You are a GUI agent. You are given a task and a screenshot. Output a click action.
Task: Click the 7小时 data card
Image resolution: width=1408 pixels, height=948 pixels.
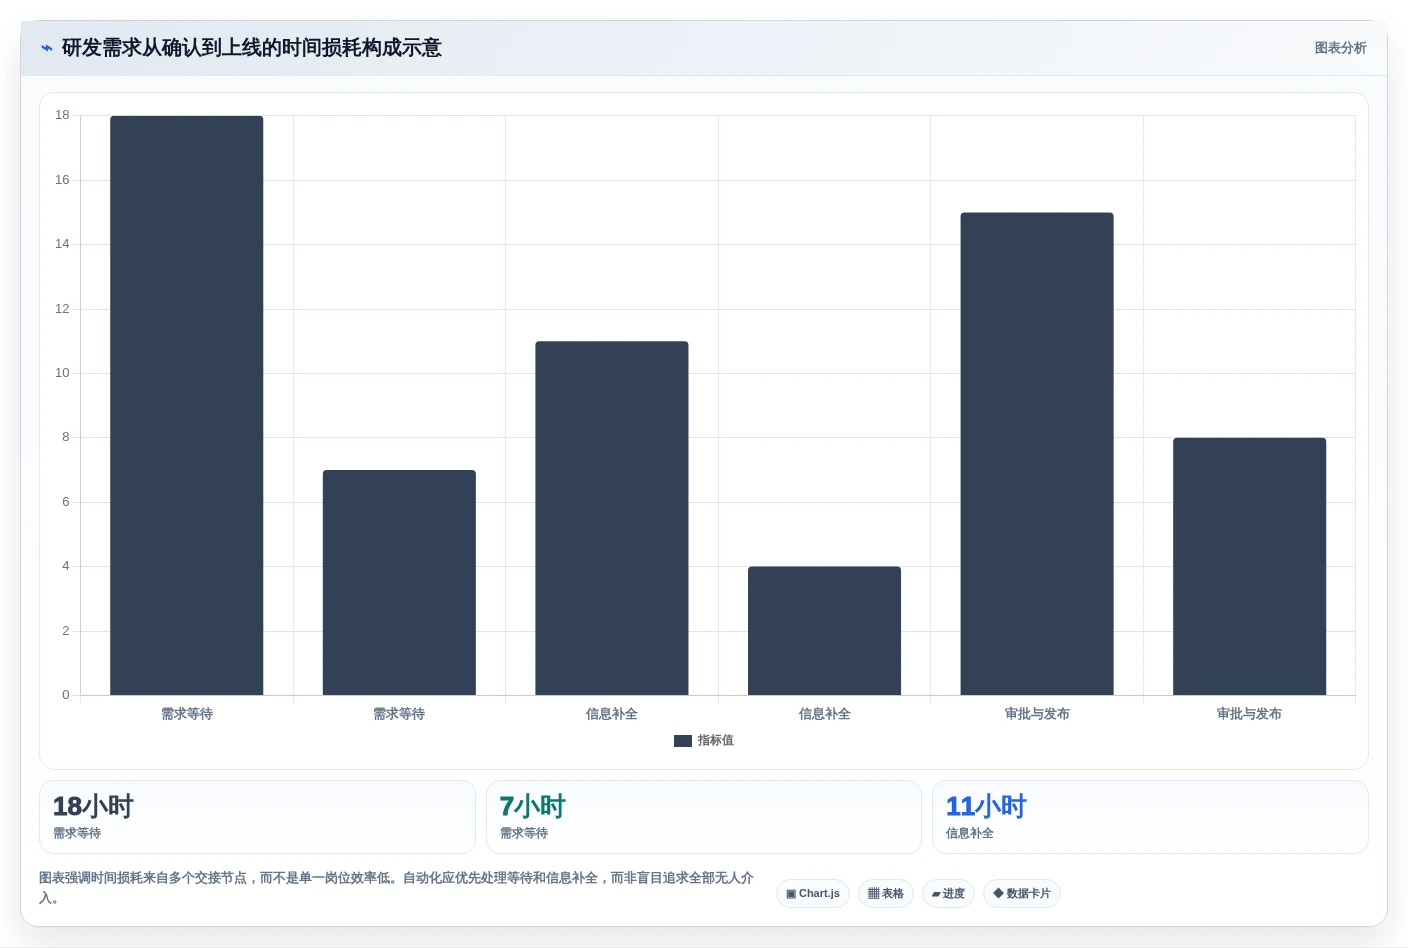[704, 817]
